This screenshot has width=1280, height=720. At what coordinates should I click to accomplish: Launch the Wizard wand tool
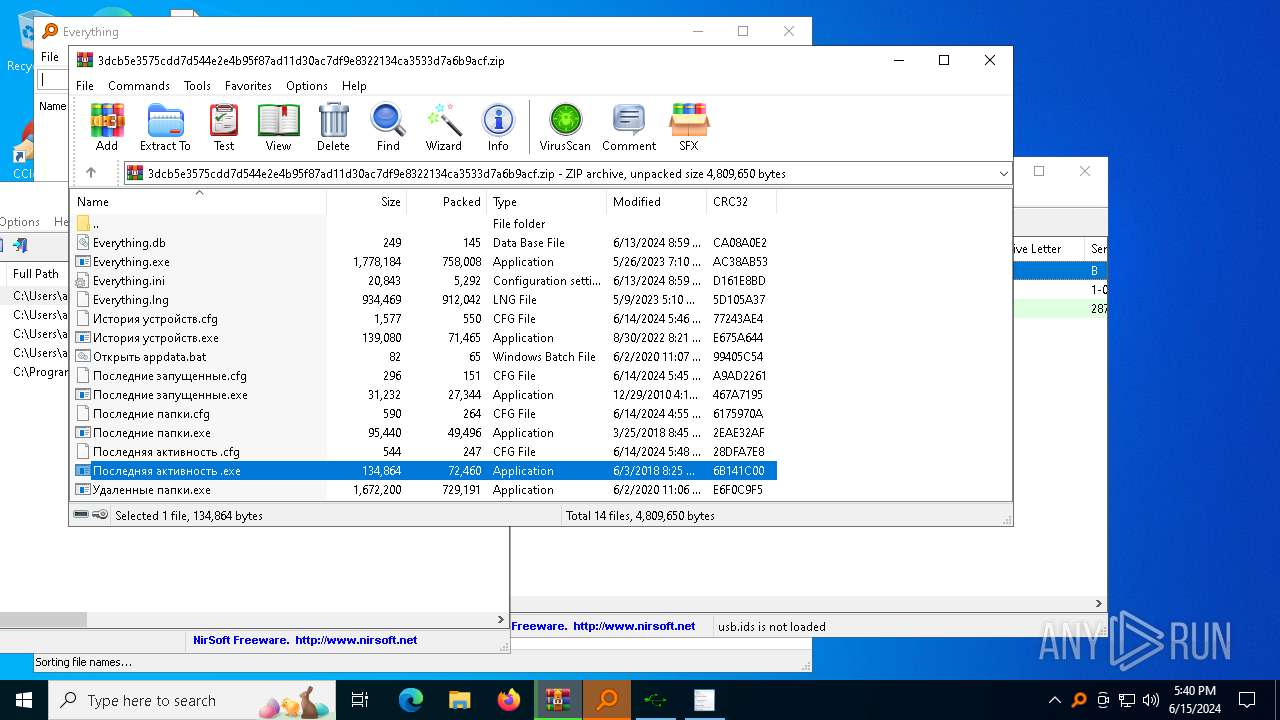click(x=443, y=127)
